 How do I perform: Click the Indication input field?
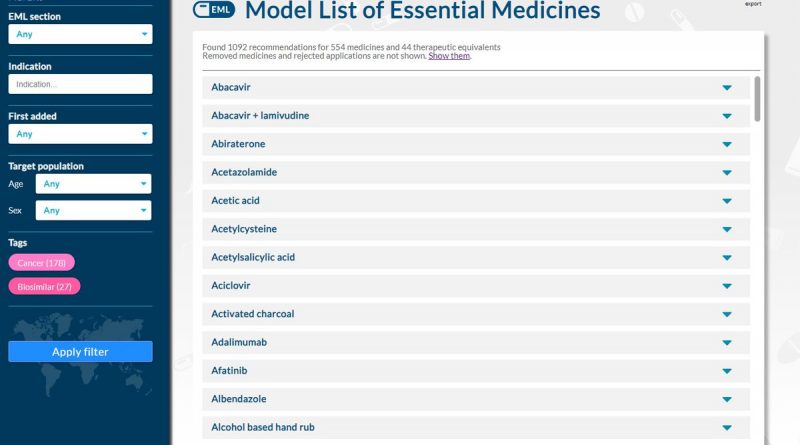point(80,84)
